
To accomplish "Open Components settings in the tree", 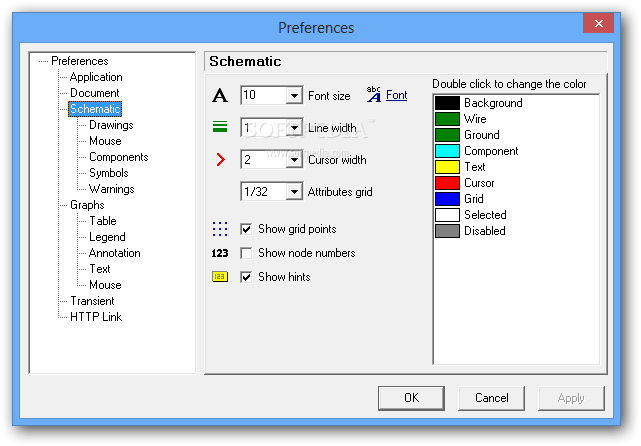I will pos(119,157).
